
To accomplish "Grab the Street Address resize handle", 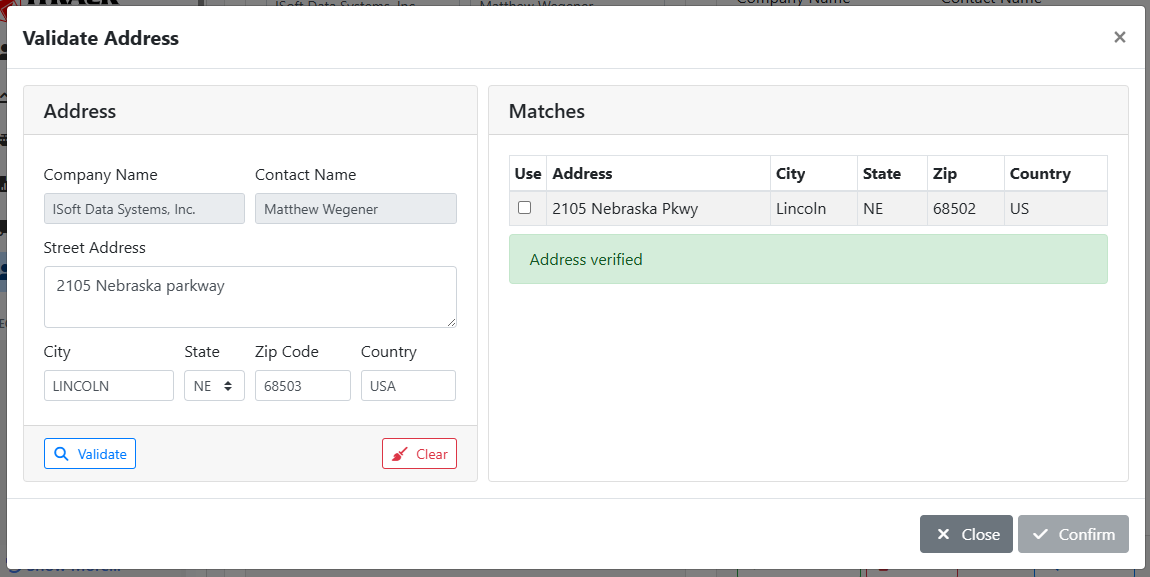I will [x=451, y=322].
